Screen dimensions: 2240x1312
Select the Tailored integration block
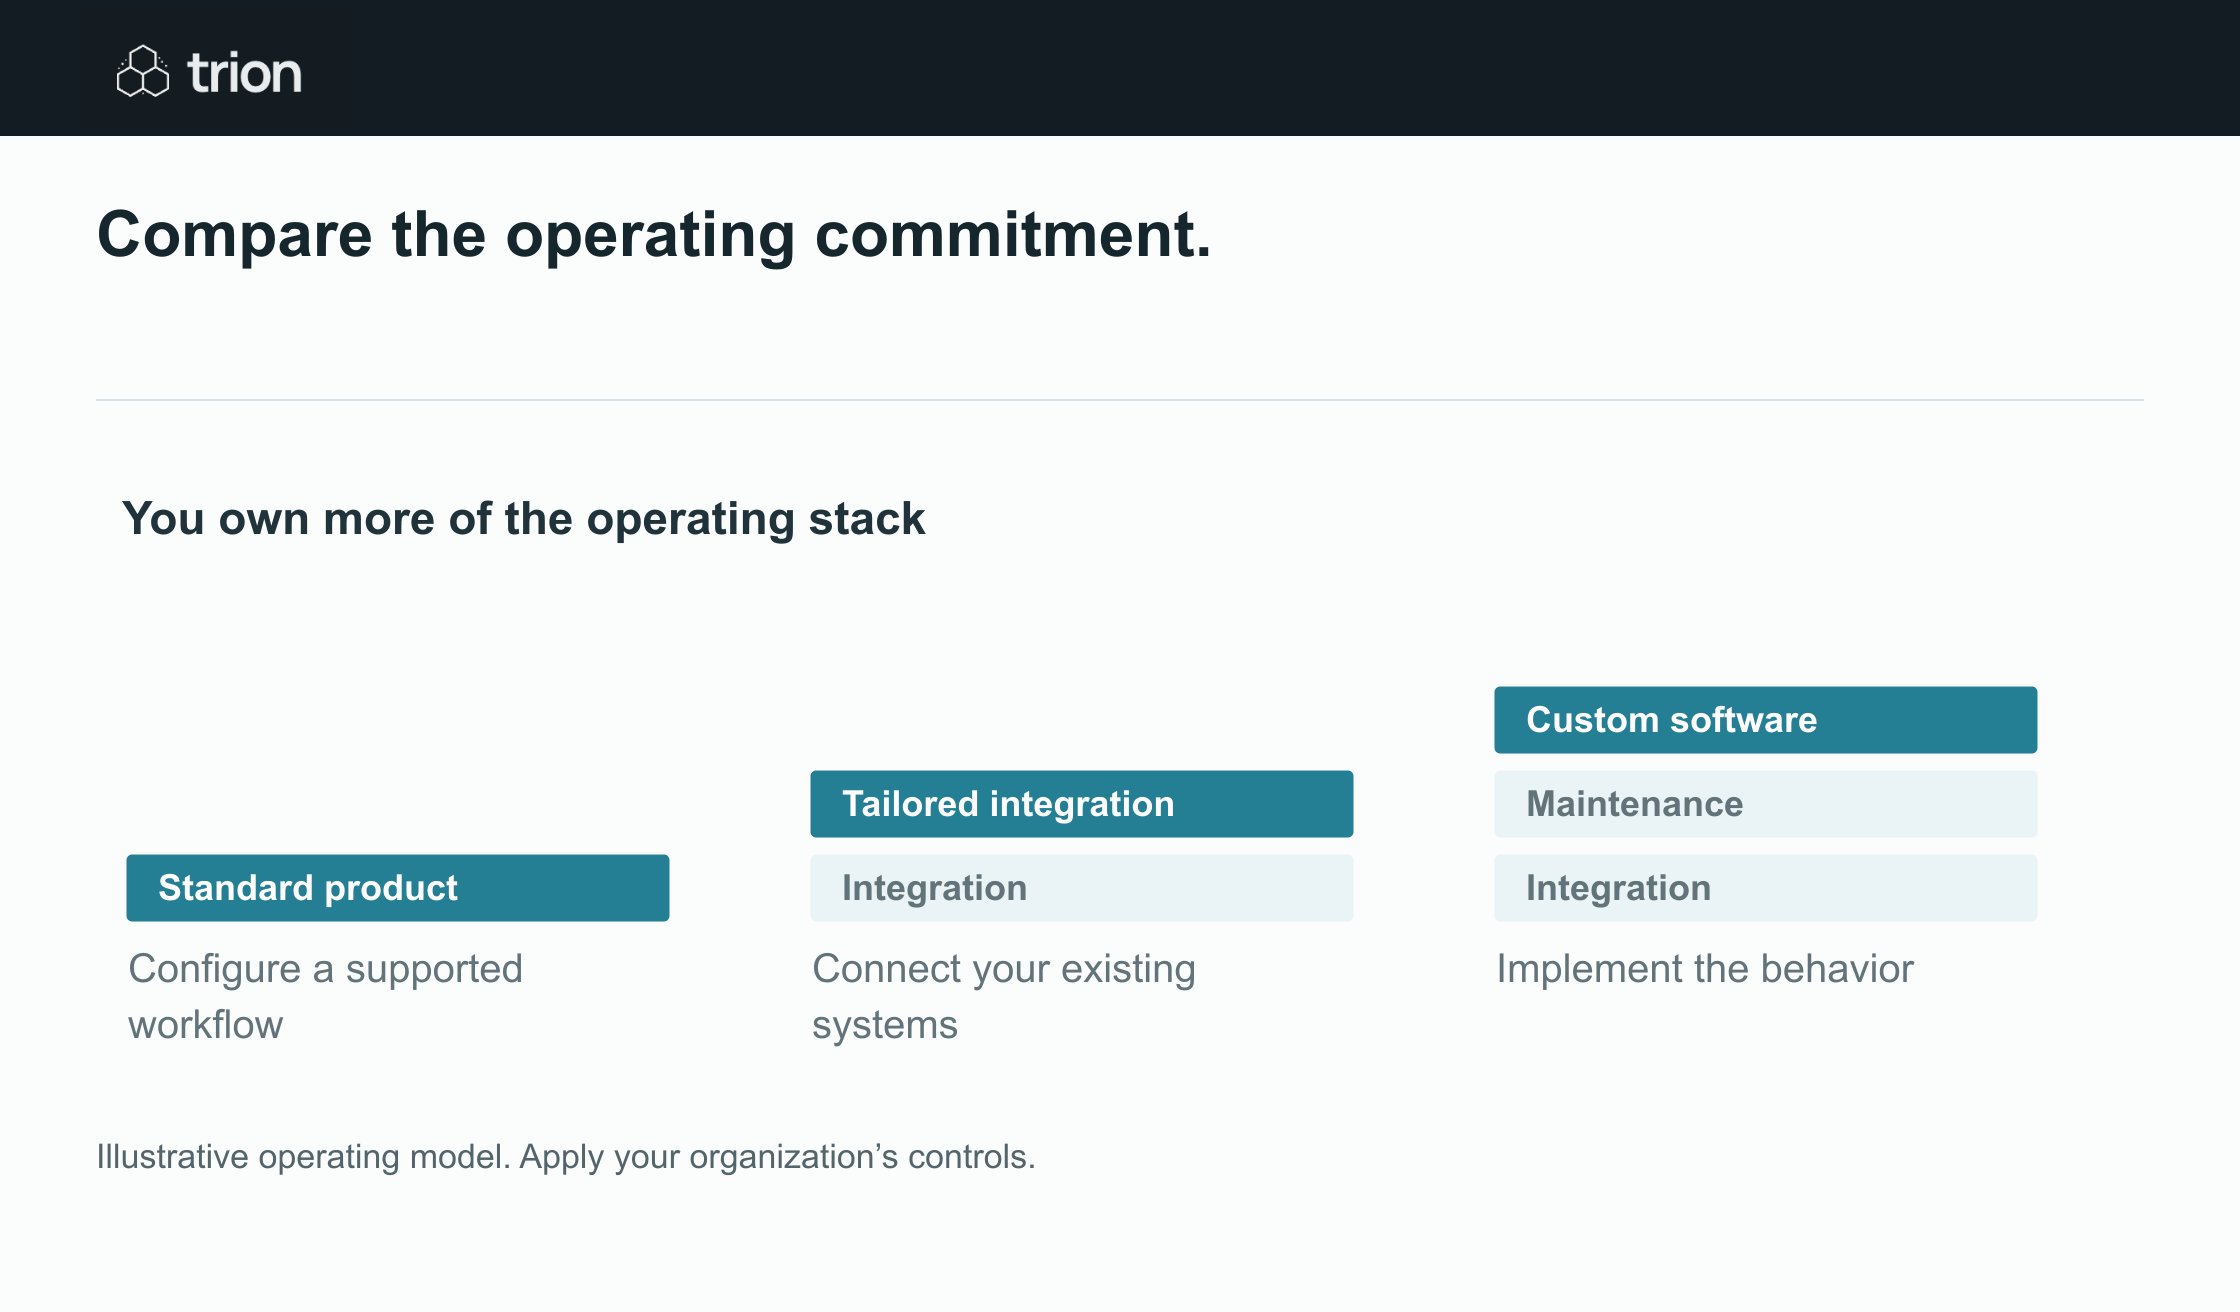click(x=1082, y=804)
